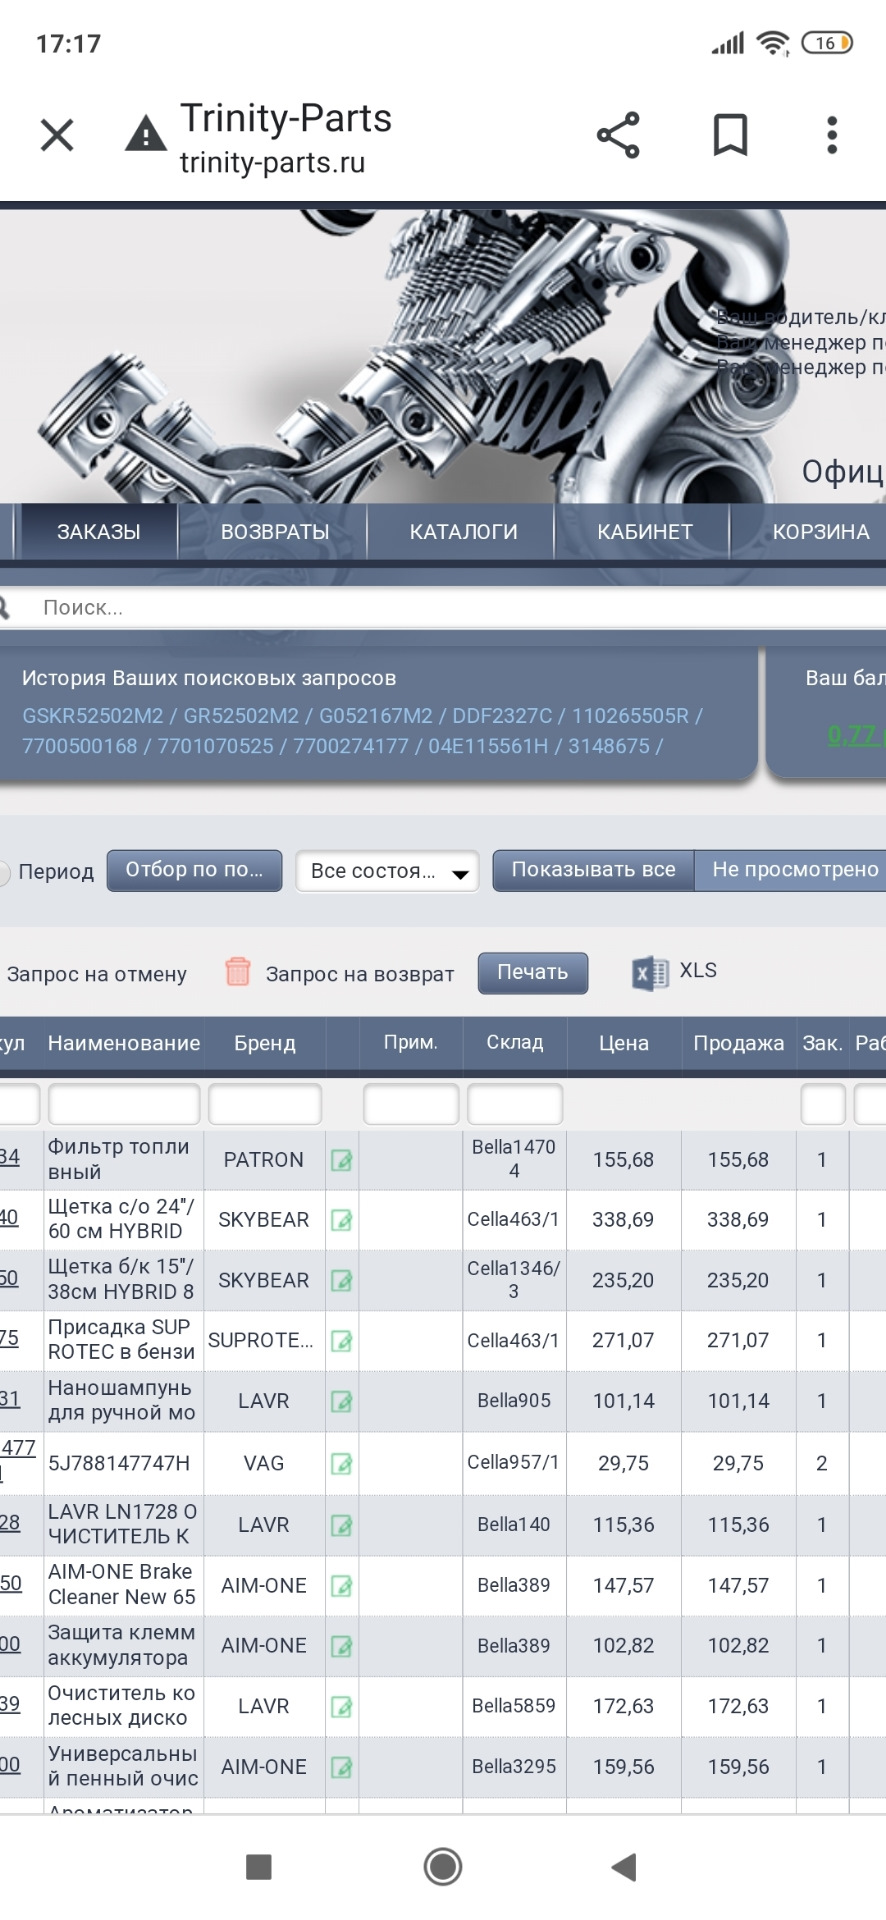The height and width of the screenshot is (1920, 886).
Task: Click Запрос на возврат
Action: click(x=360, y=974)
